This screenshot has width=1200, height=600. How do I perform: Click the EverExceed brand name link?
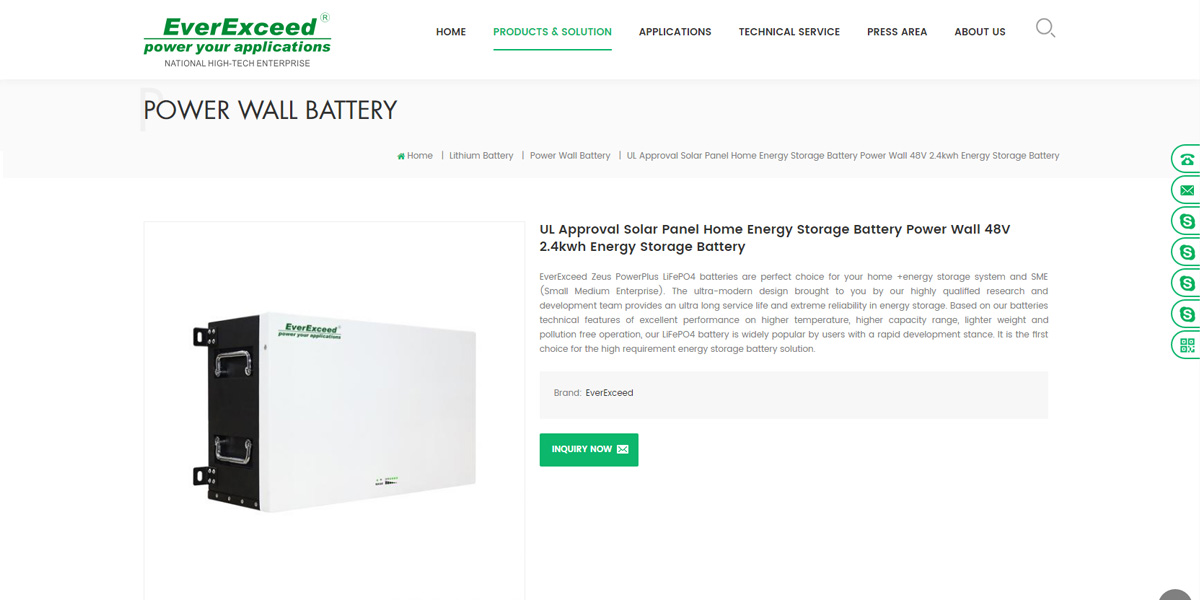(x=609, y=393)
